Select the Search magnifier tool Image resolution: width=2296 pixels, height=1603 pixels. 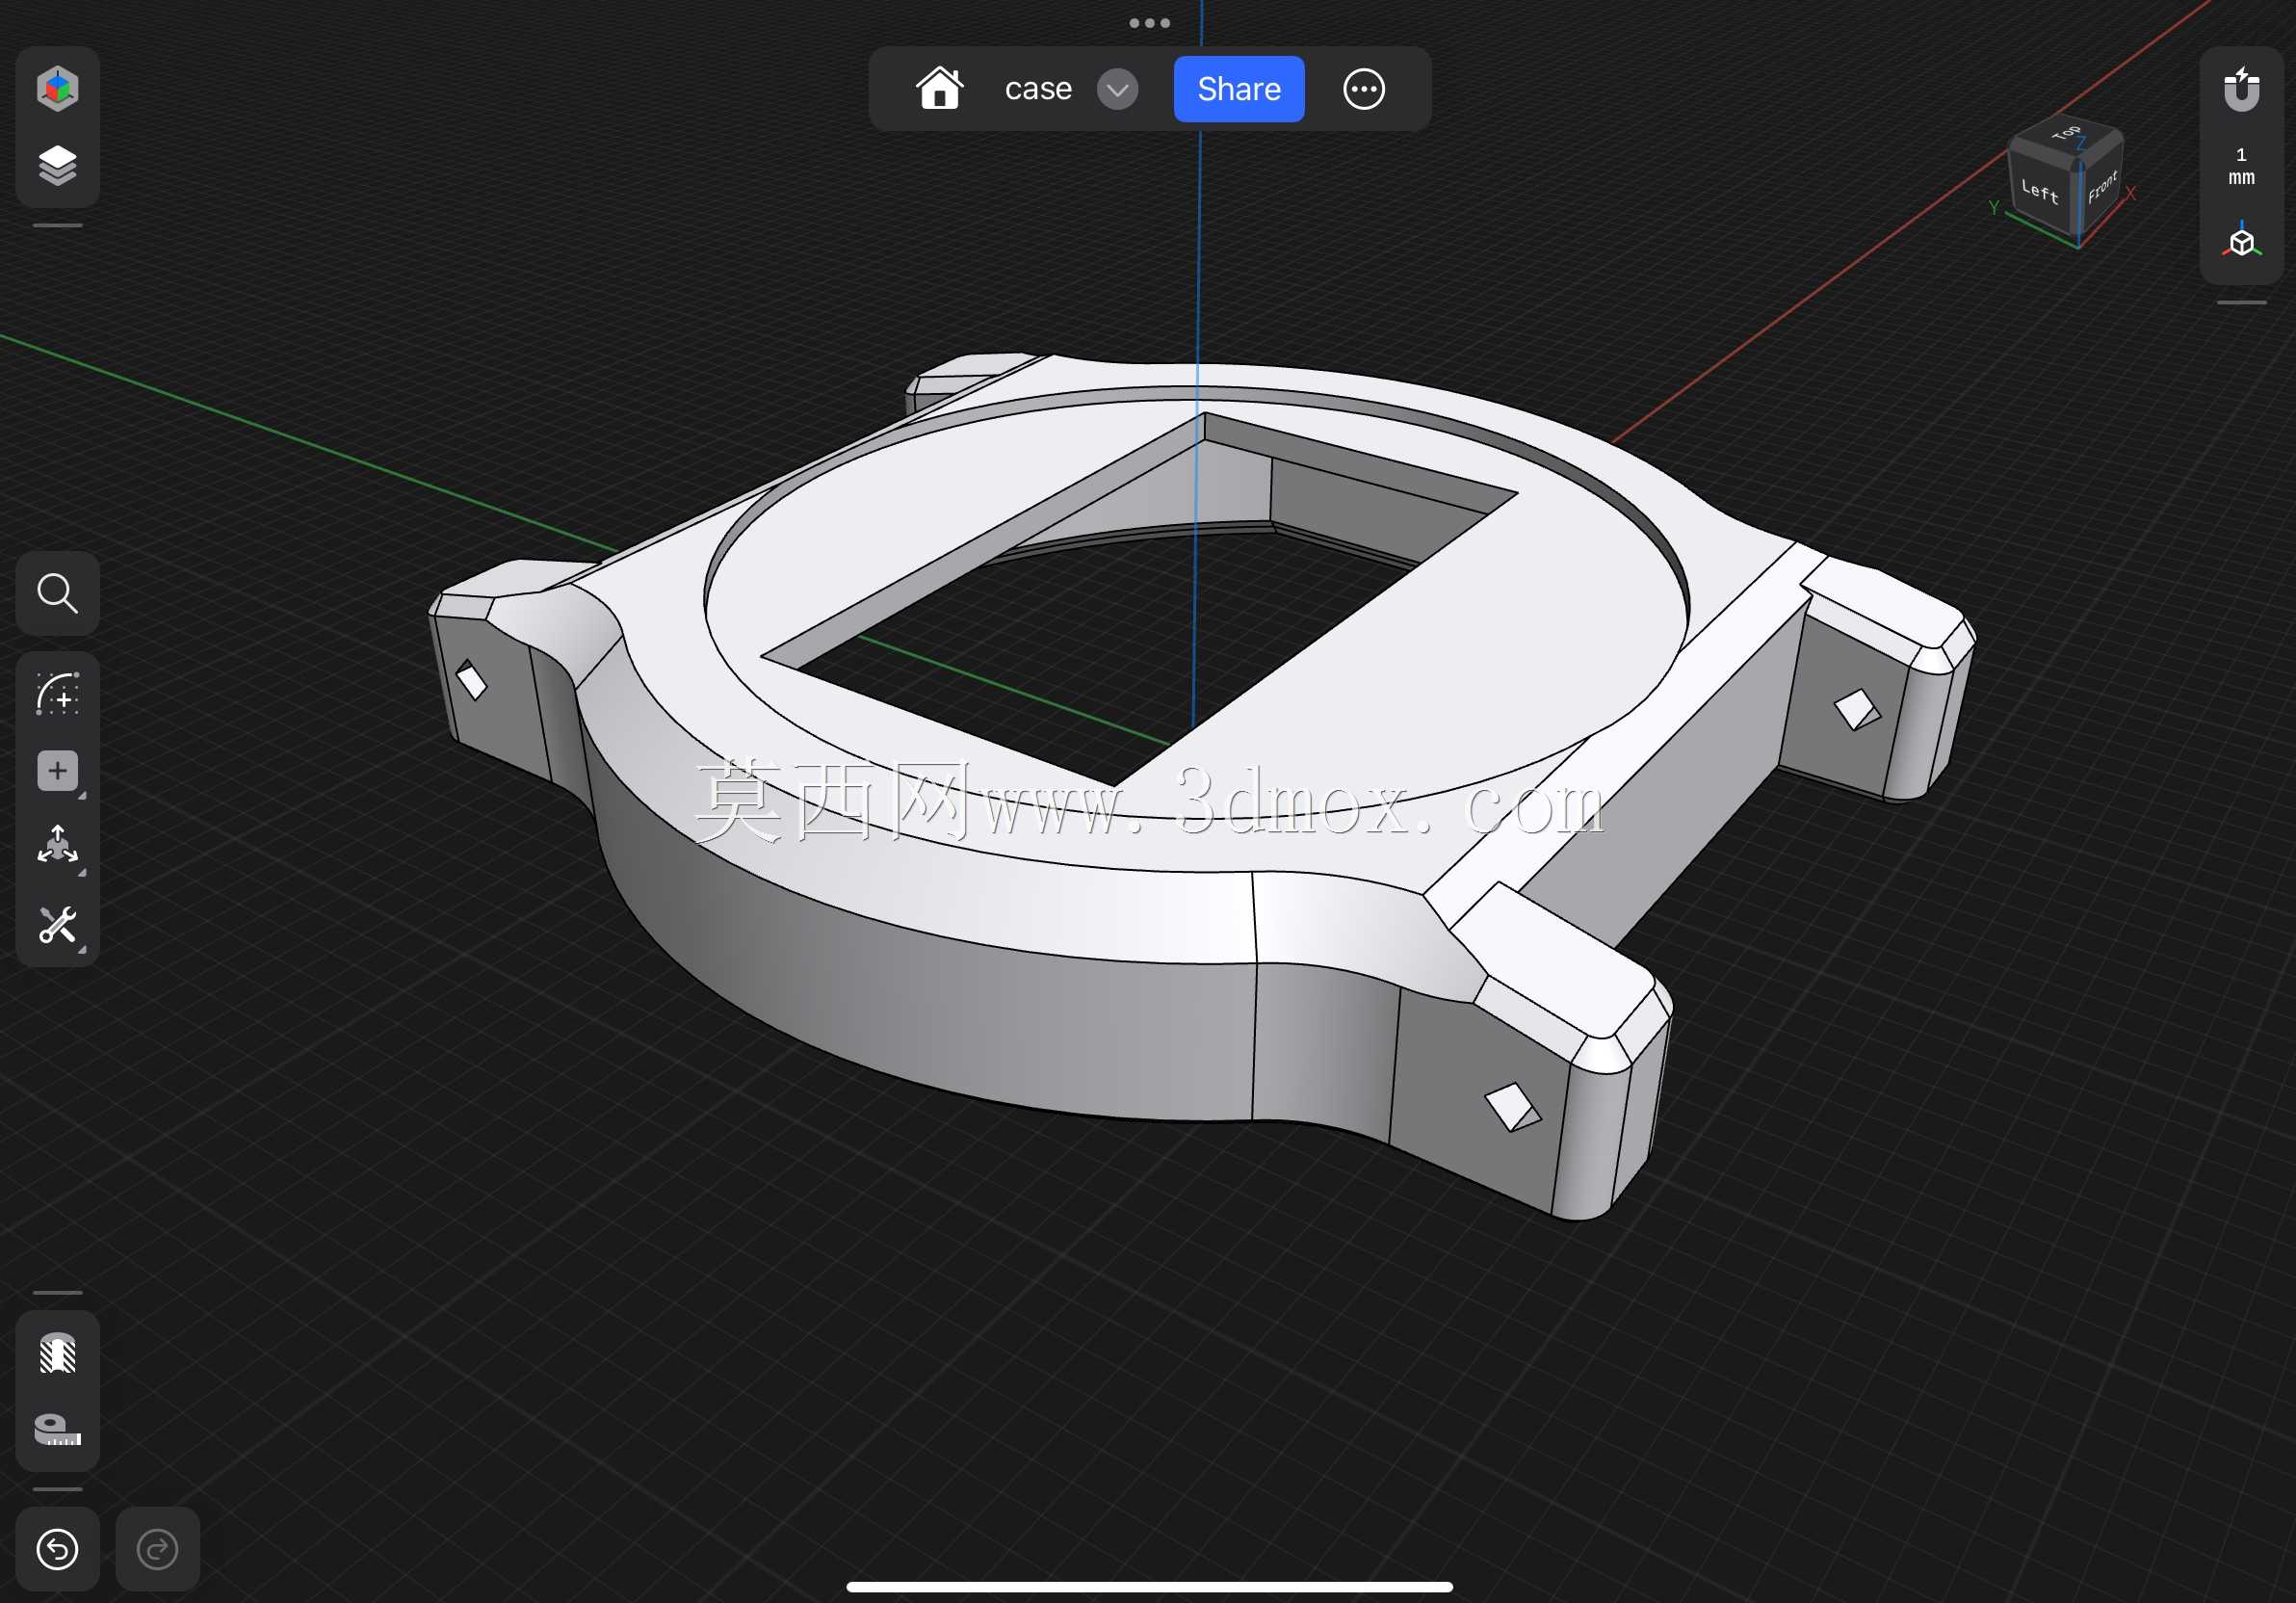click(57, 593)
